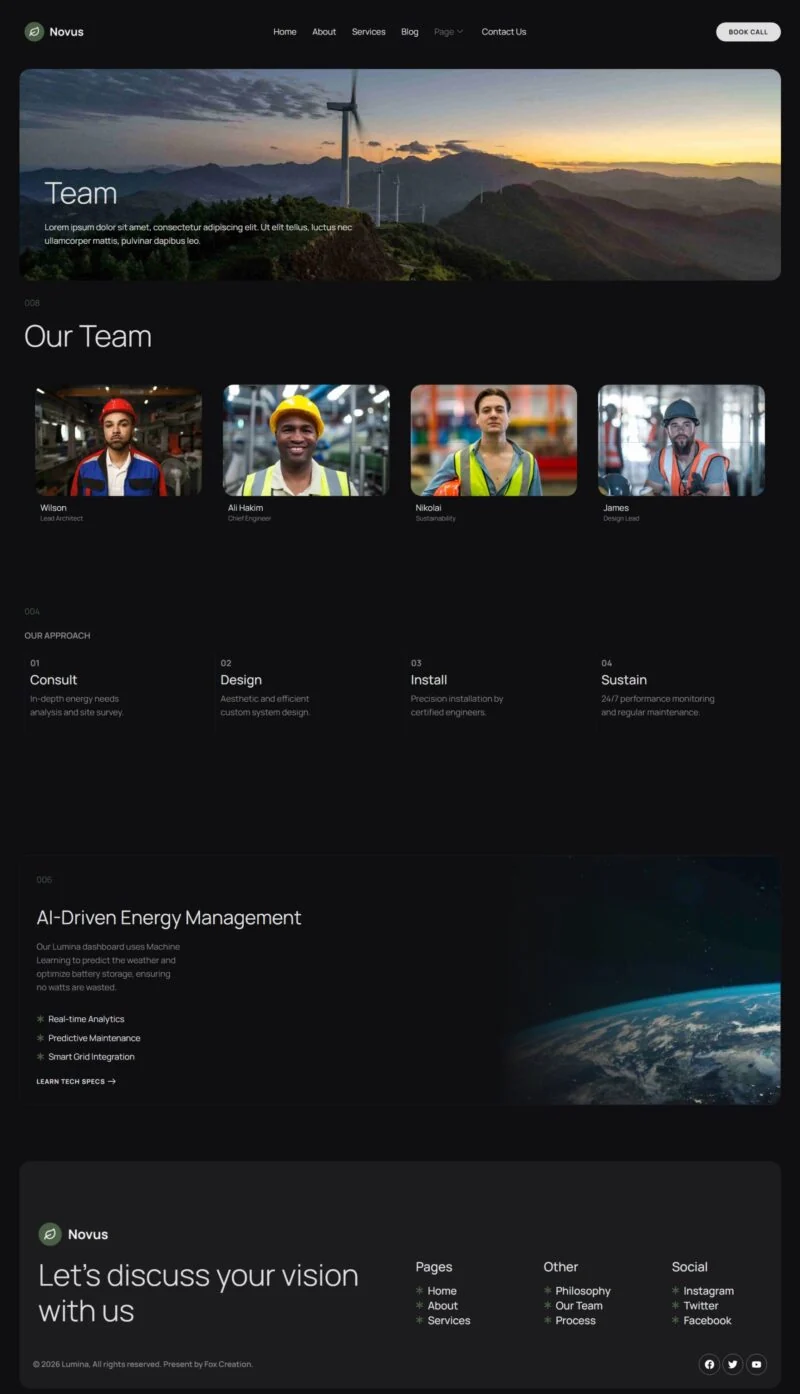Image resolution: width=800 pixels, height=1394 pixels.
Task: Open the Process footer link
Action: click(576, 1321)
